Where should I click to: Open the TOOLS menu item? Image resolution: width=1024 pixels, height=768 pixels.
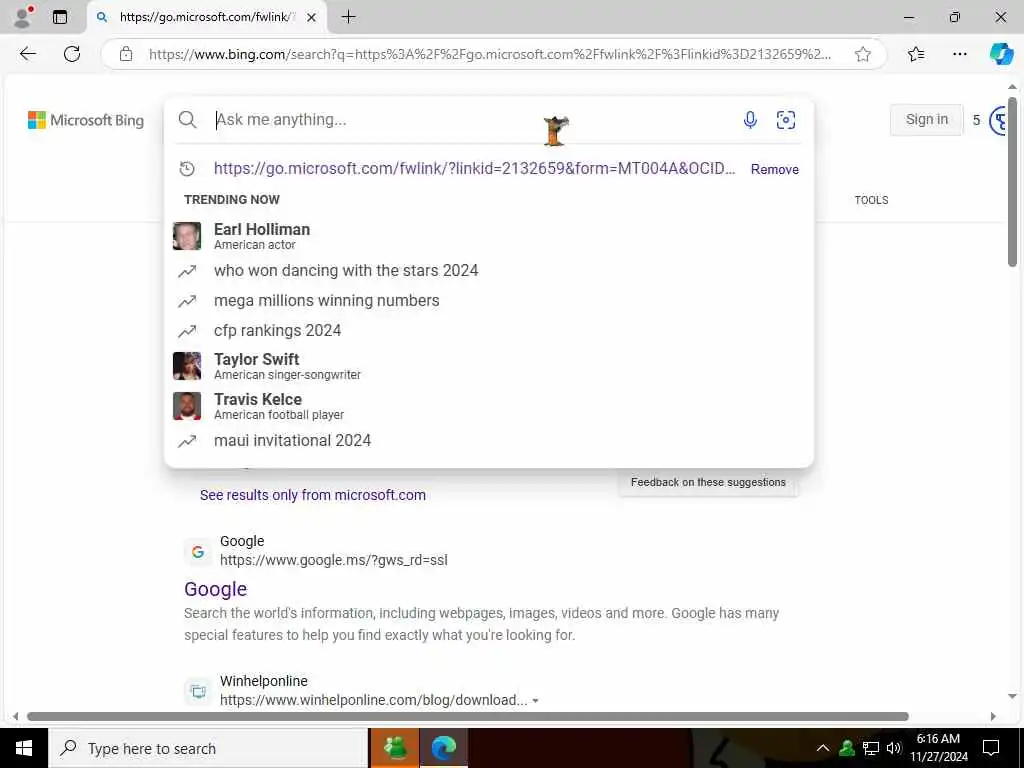tap(871, 200)
